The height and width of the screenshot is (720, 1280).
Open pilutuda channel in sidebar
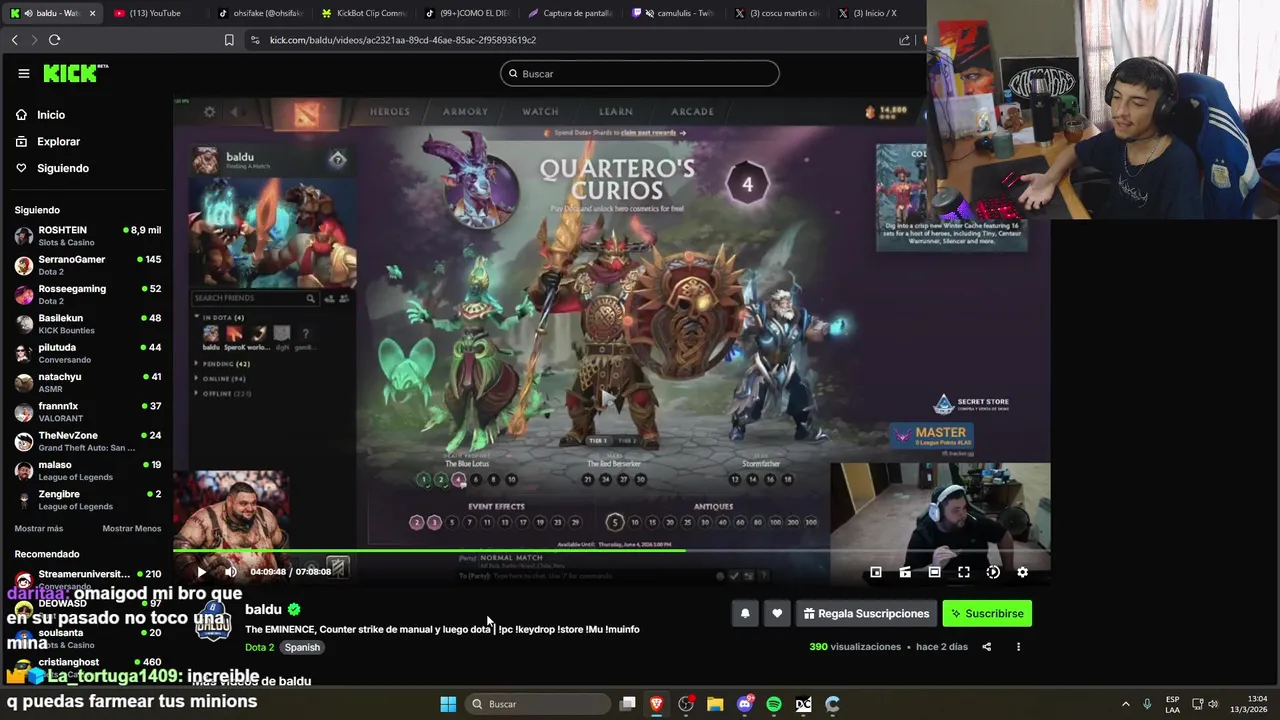click(x=88, y=353)
